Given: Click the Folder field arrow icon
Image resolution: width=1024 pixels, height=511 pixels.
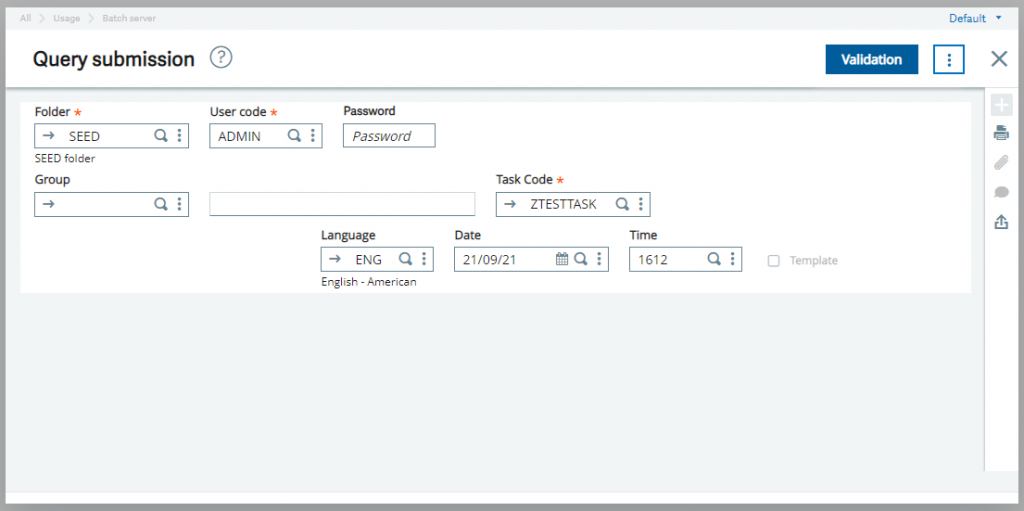Looking at the screenshot, I should [48, 136].
